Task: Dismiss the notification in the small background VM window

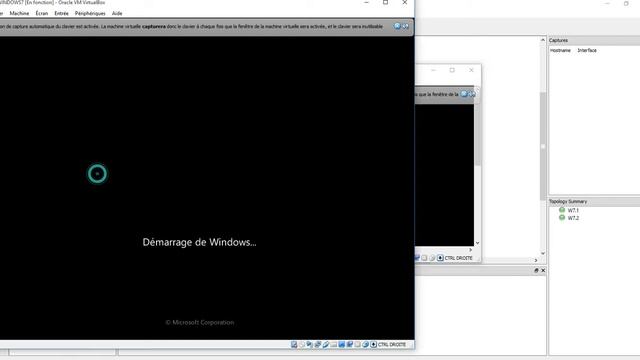Action: click(x=464, y=94)
